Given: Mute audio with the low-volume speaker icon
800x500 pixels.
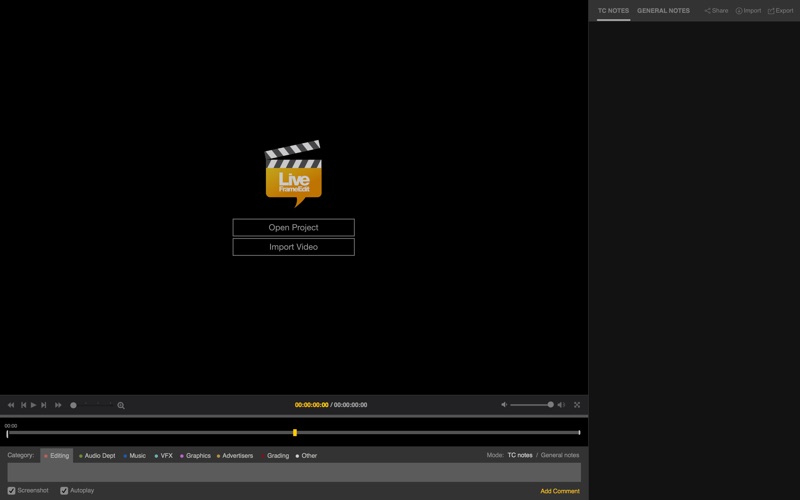Looking at the screenshot, I should (504, 405).
